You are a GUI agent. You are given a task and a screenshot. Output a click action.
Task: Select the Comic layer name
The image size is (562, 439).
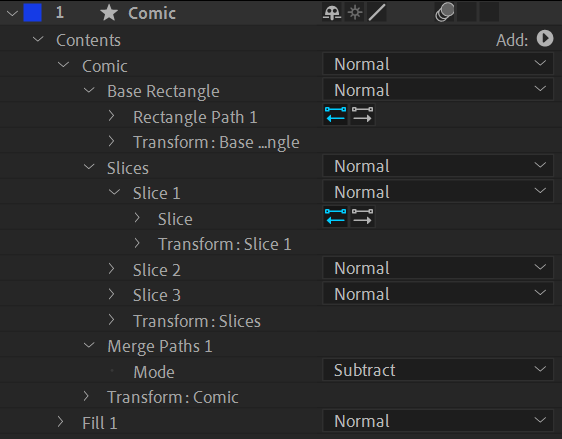(x=152, y=13)
